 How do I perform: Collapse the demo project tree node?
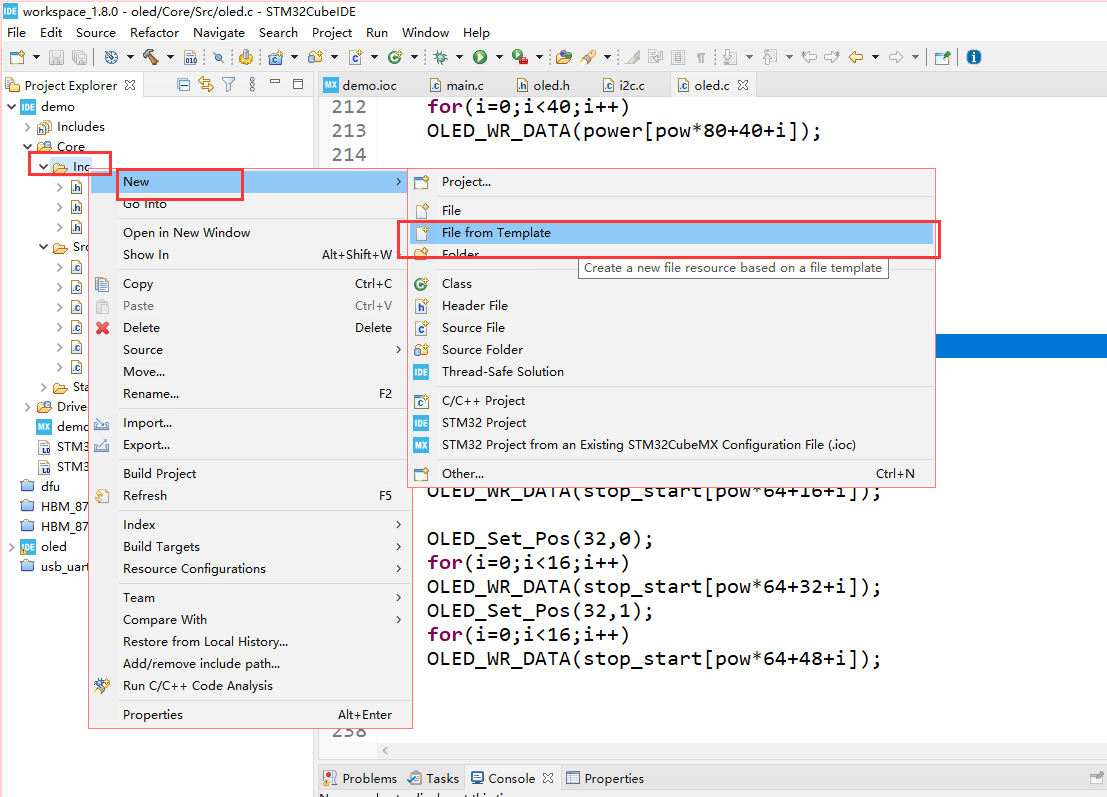tap(12, 107)
